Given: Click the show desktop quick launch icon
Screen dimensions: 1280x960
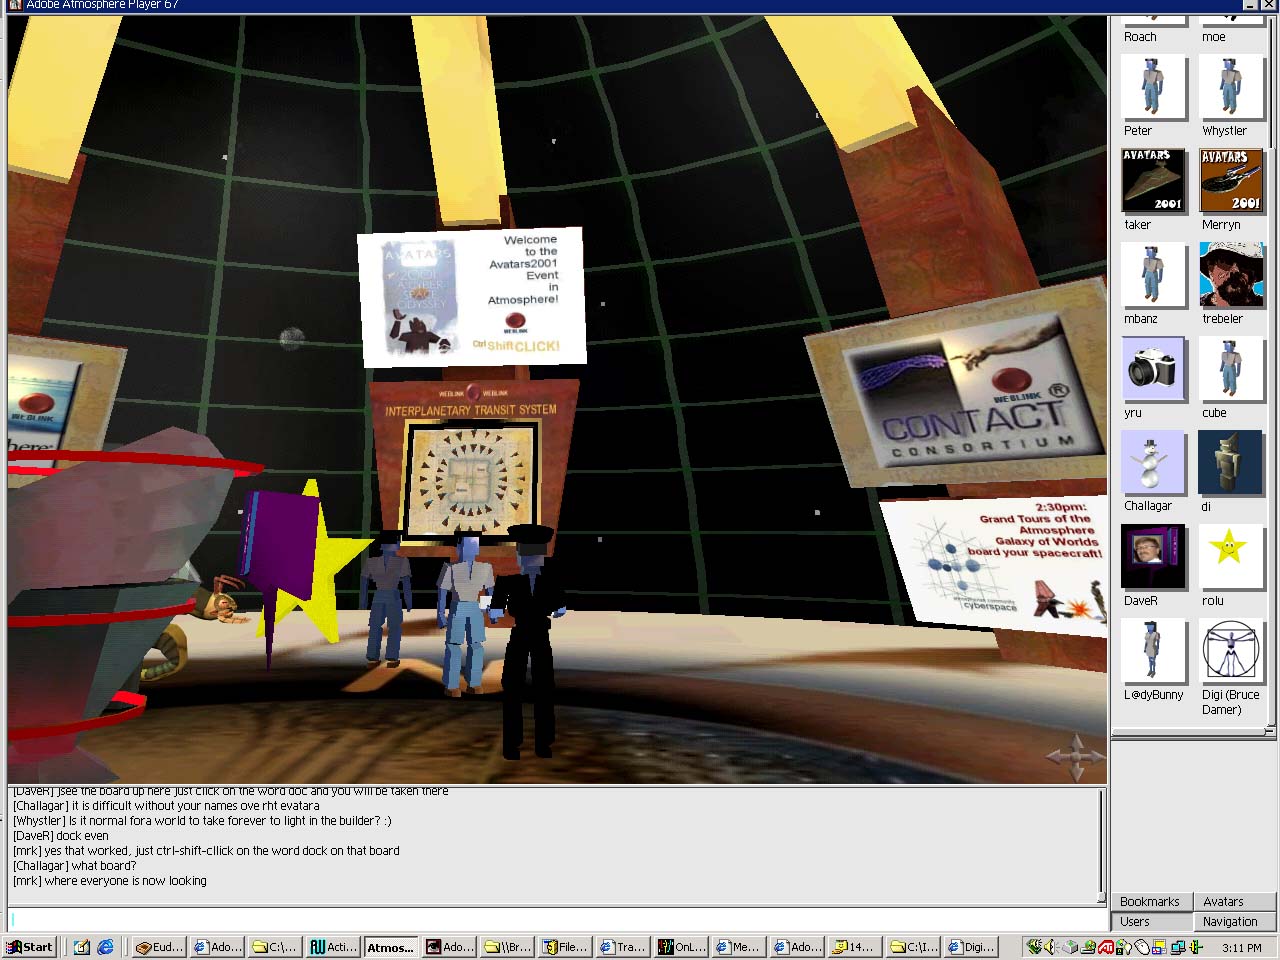Looking at the screenshot, I should point(81,947).
